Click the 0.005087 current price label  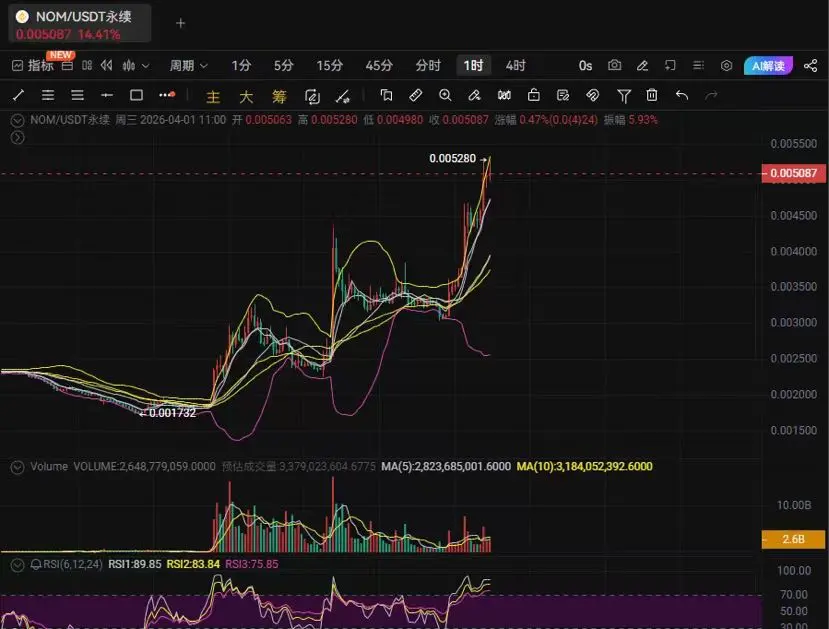(x=794, y=173)
